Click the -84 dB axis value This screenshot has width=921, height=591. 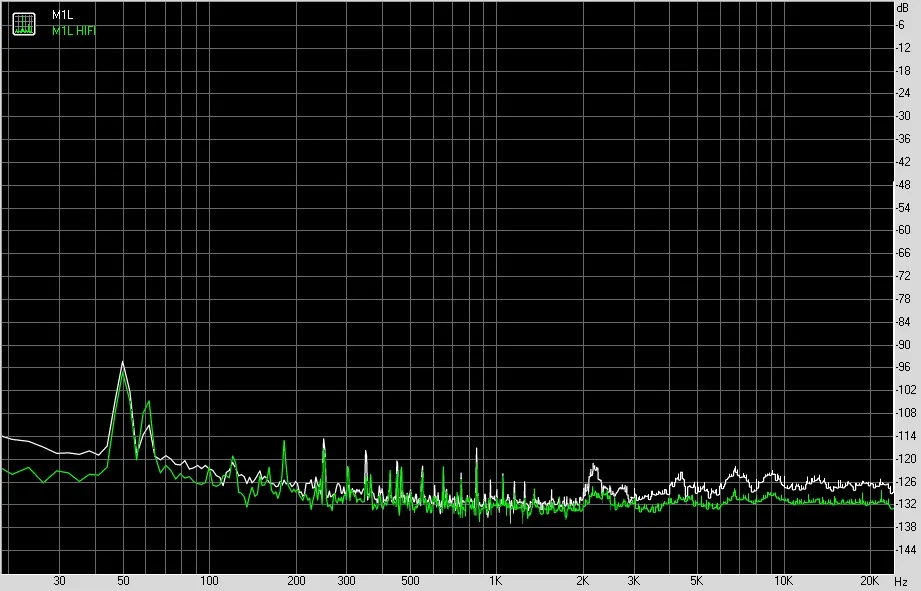pyautogui.click(x=902, y=321)
